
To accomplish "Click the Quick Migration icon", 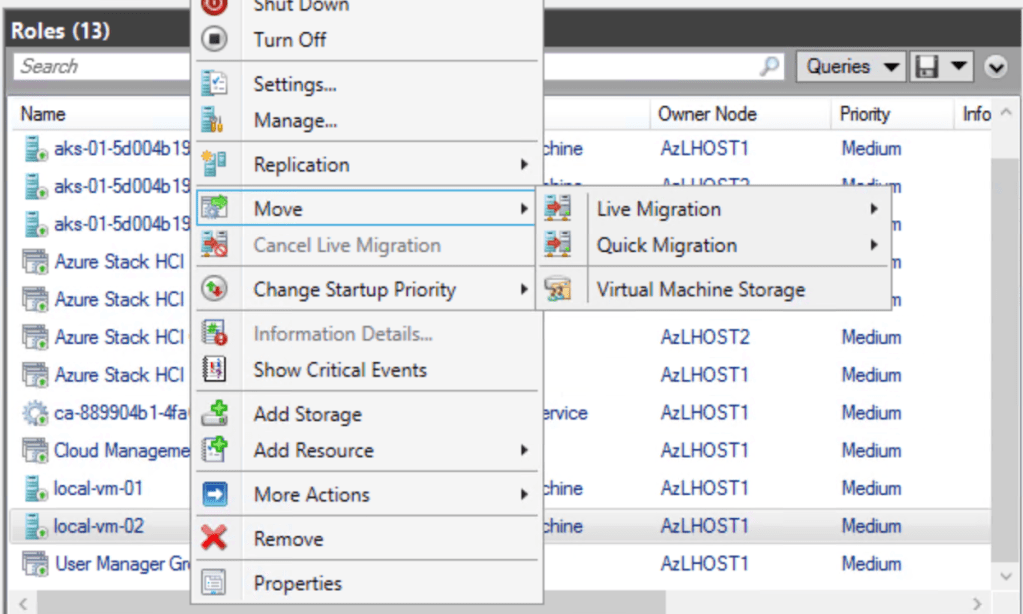I will point(558,245).
